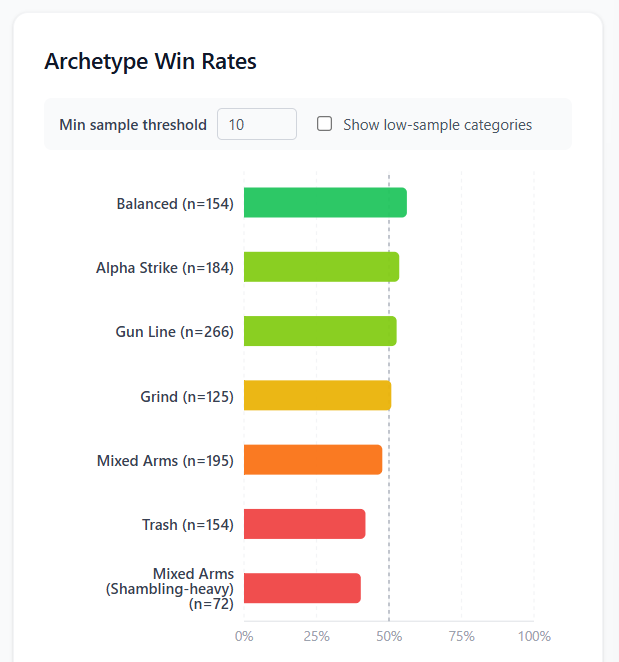Click the Archetype Win Rates heading
Image resolution: width=619 pixels, height=662 pixels.
[150, 62]
